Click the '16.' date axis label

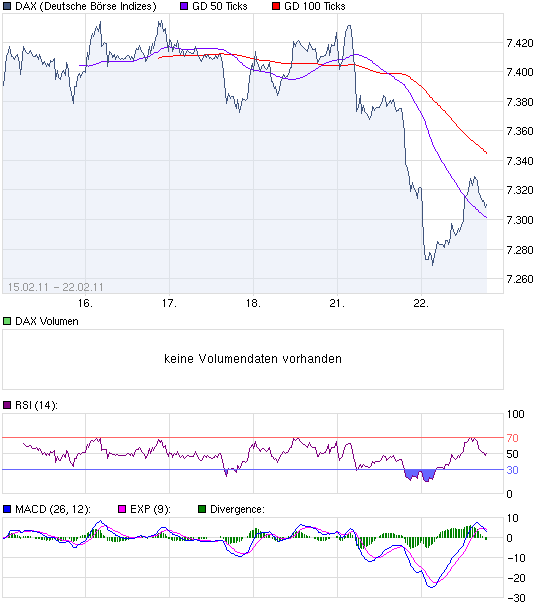85,303
